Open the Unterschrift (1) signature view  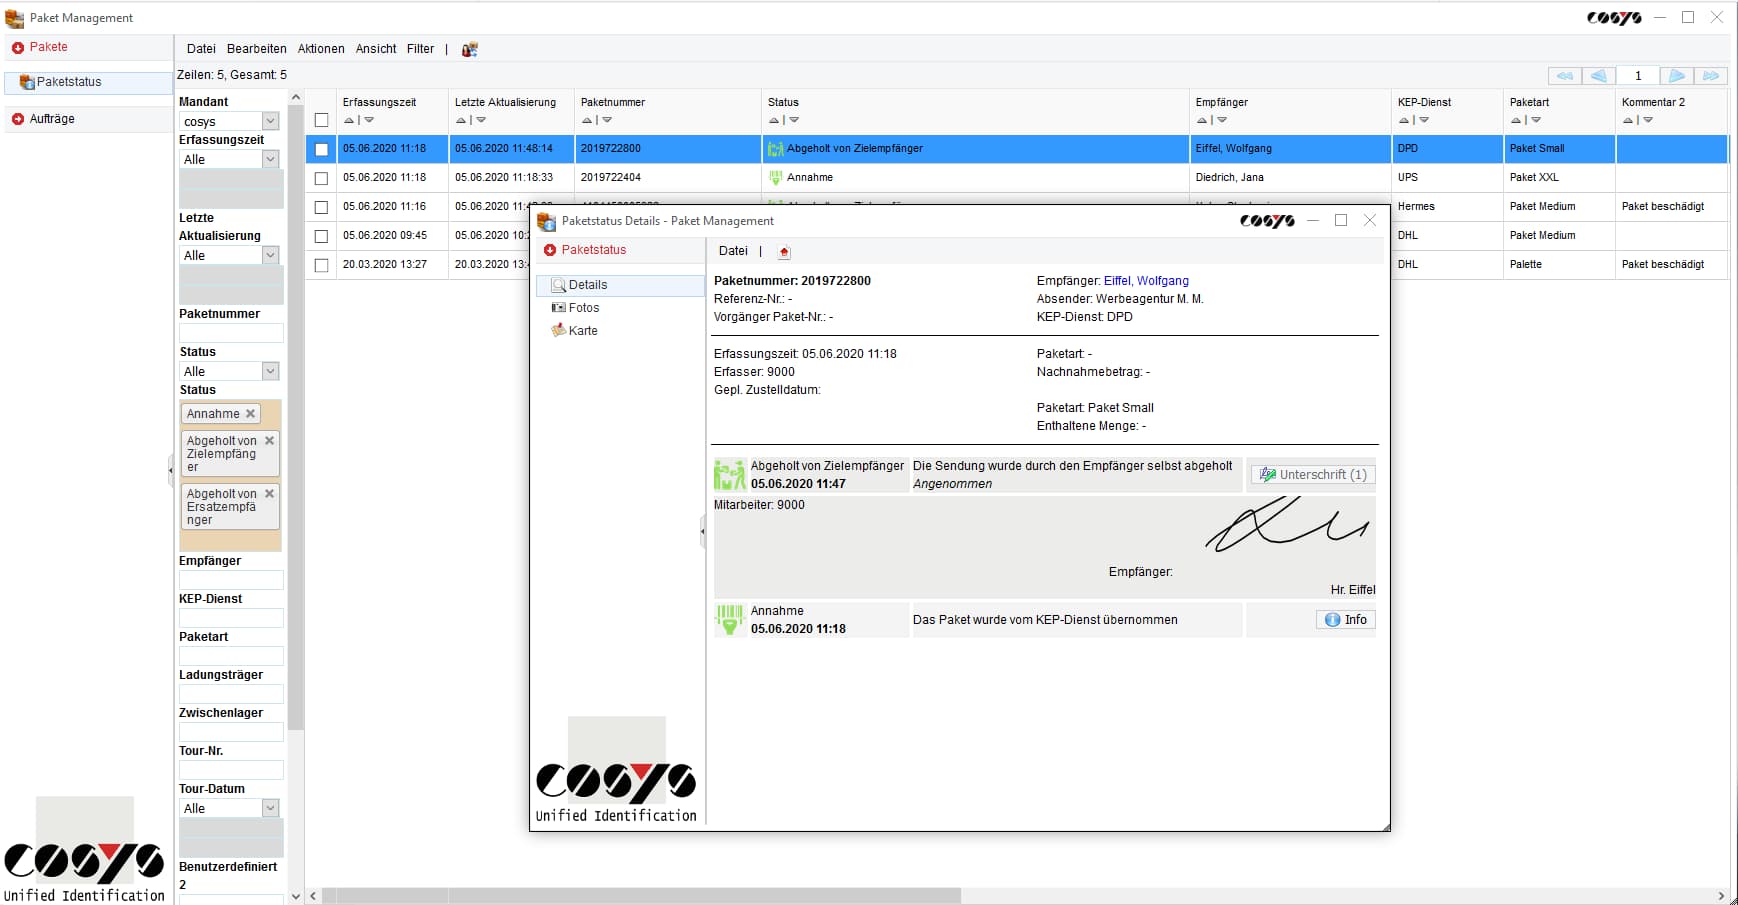(x=1311, y=474)
